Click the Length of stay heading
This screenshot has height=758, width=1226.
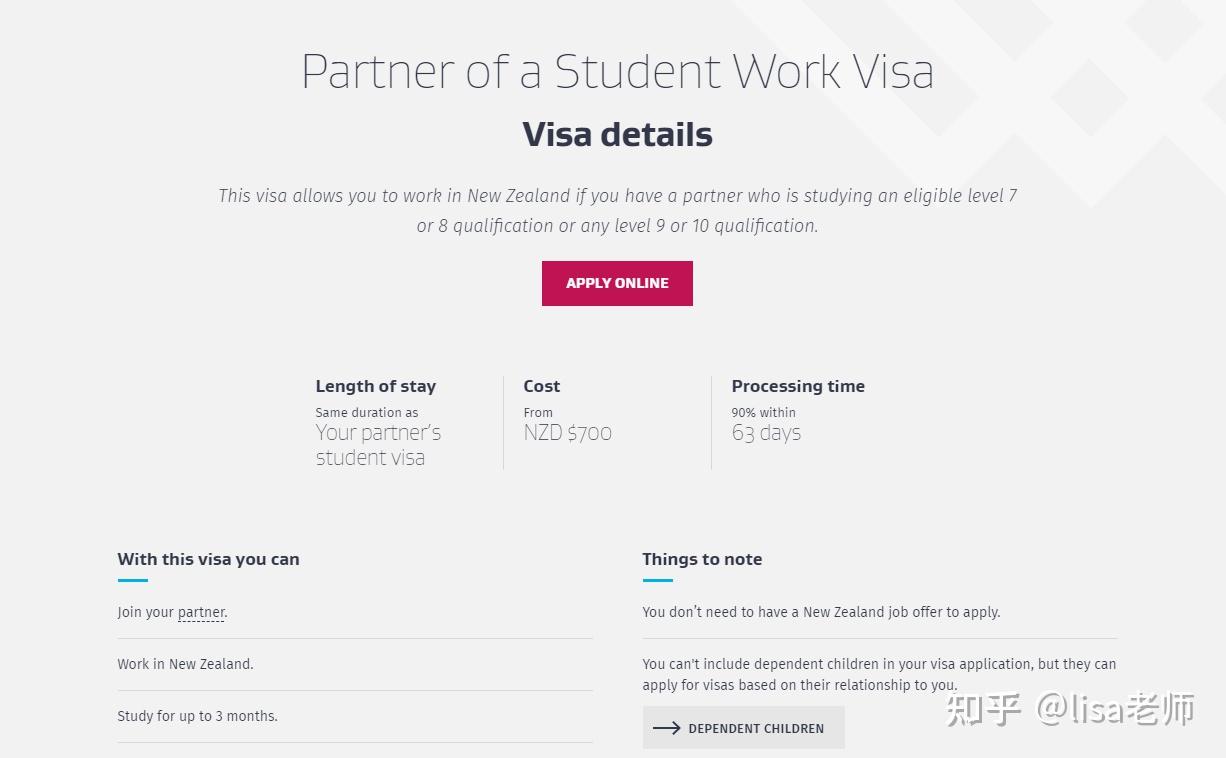(375, 386)
